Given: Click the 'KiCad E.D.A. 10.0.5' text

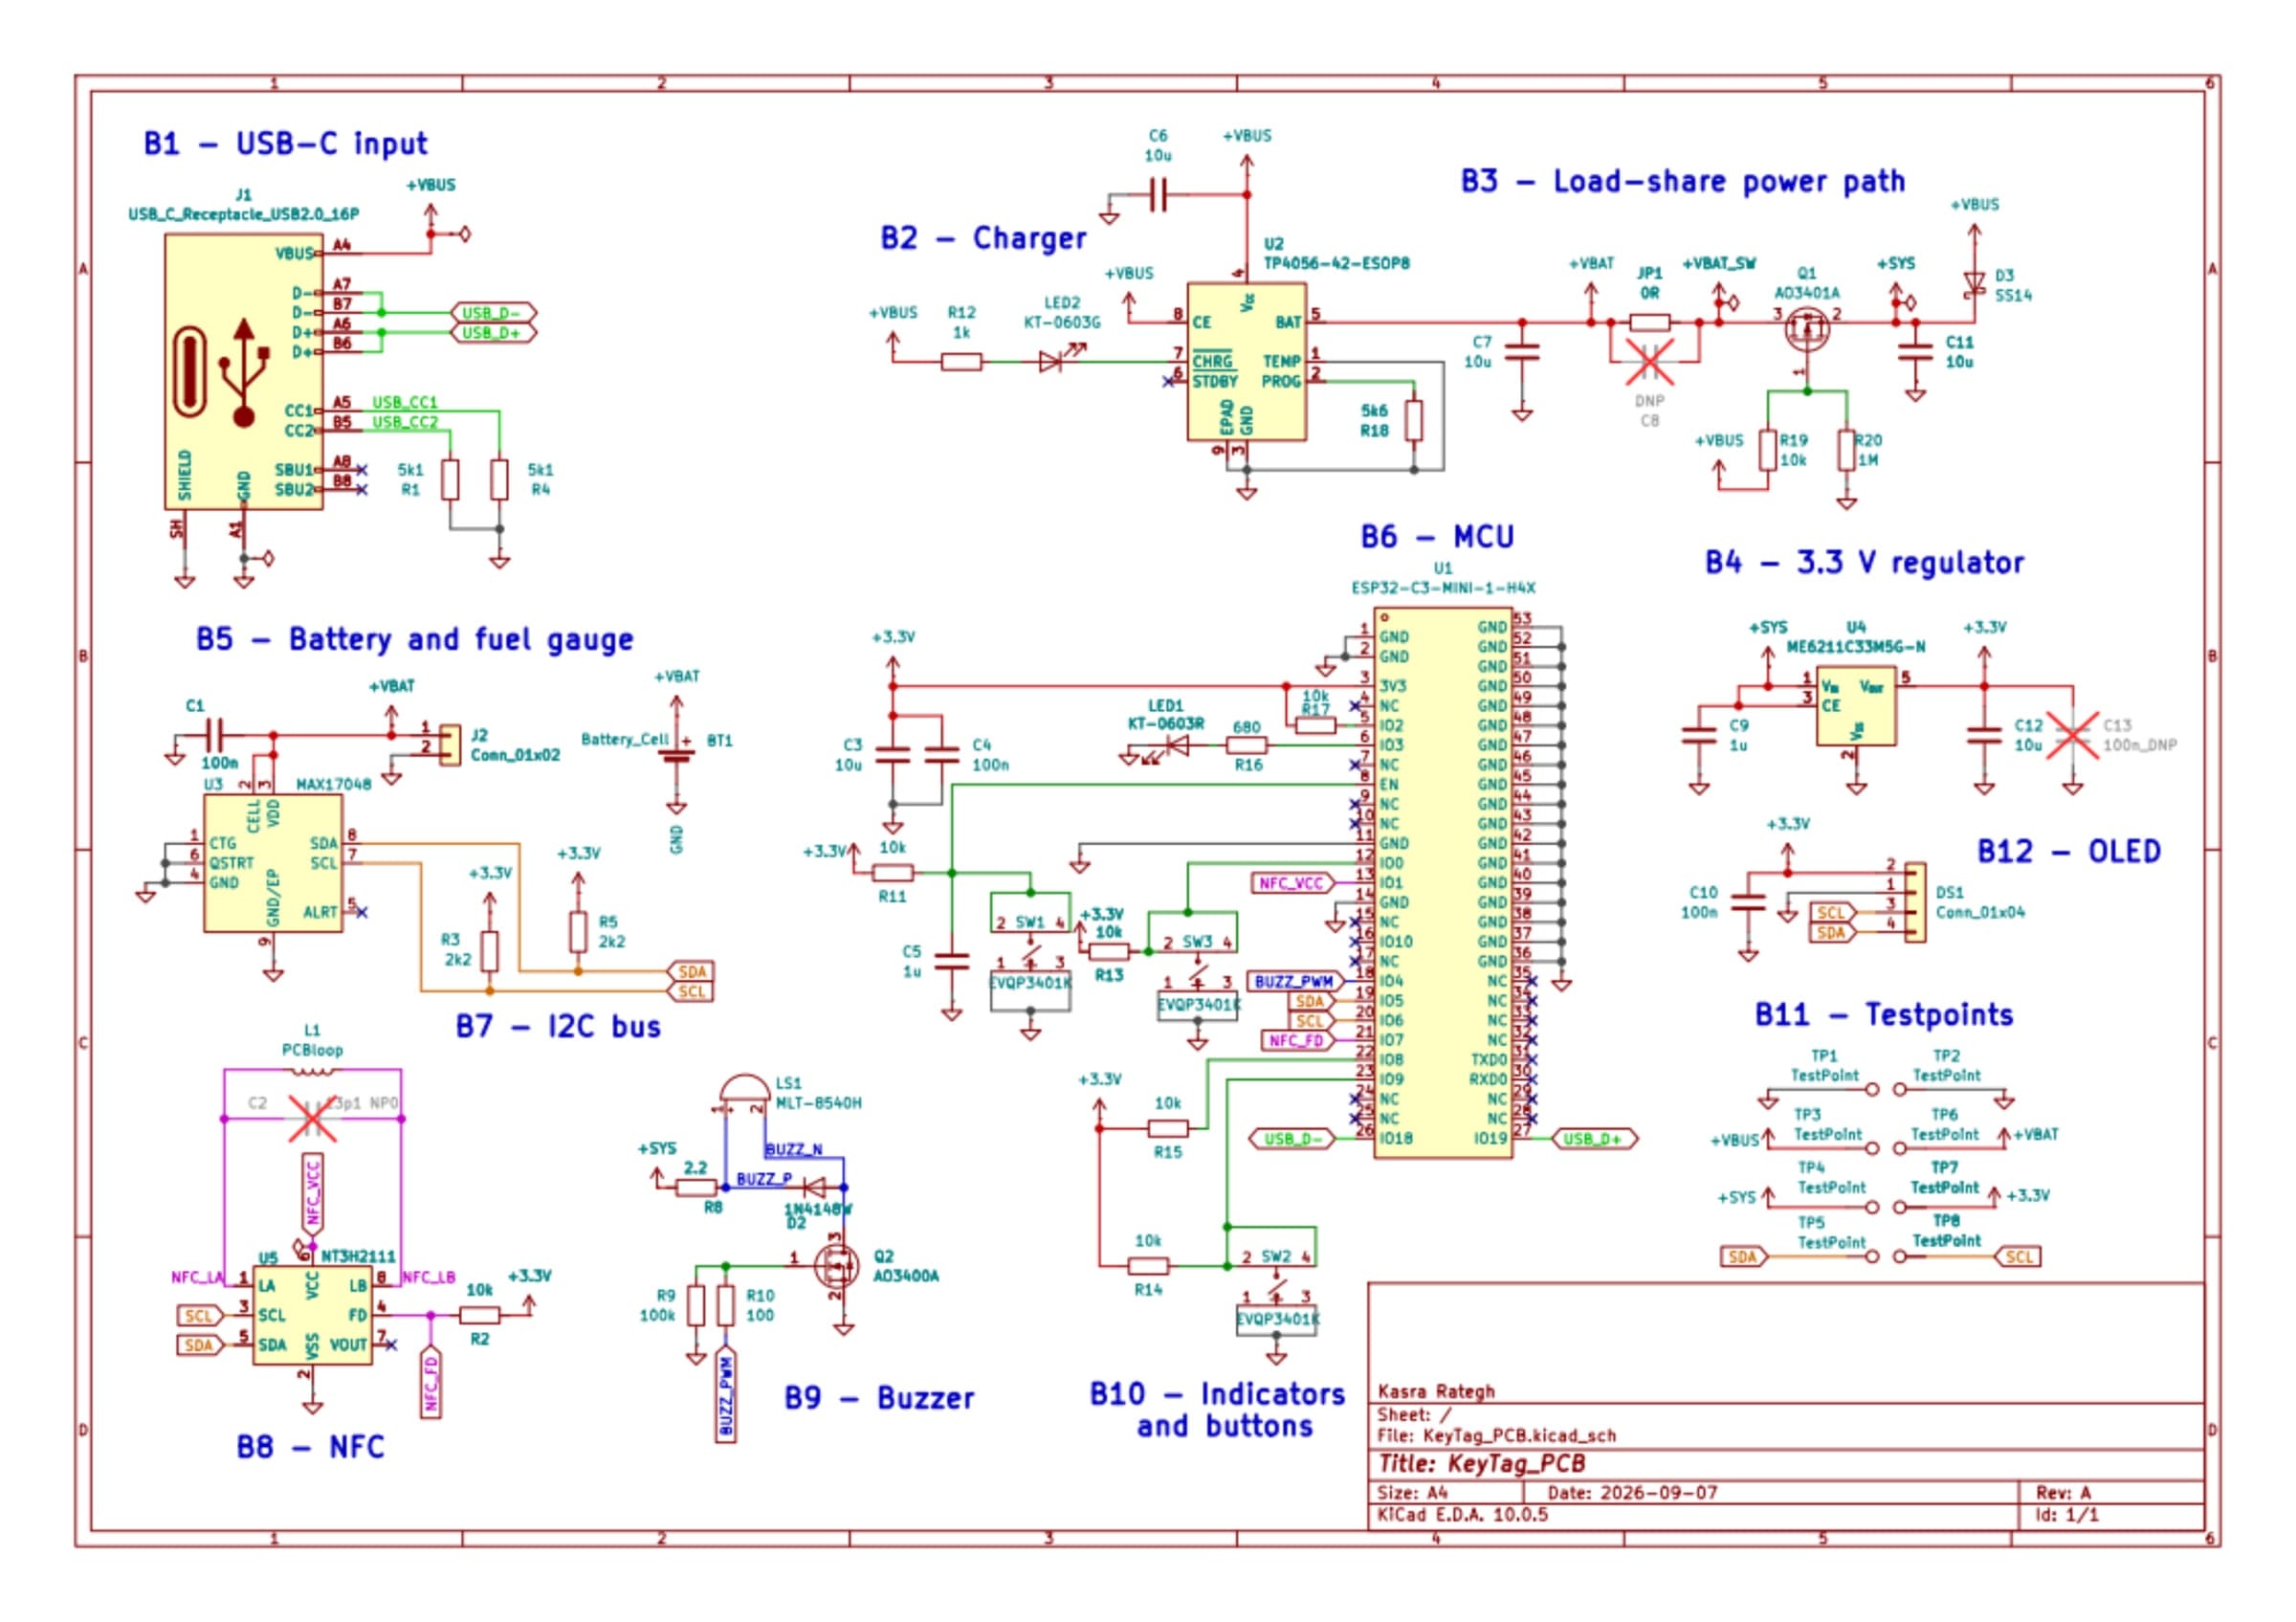Looking at the screenshot, I should 1462,1514.
